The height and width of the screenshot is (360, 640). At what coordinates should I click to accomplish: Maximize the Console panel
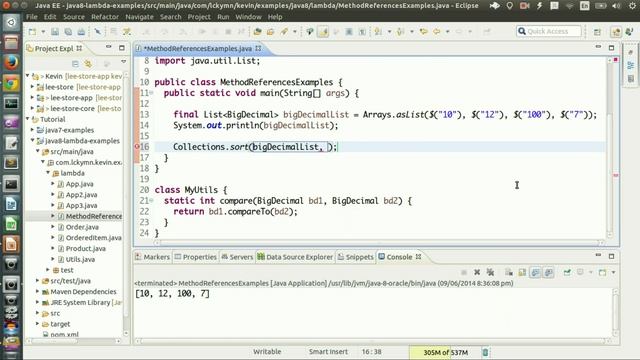pyautogui.click(x=611, y=256)
